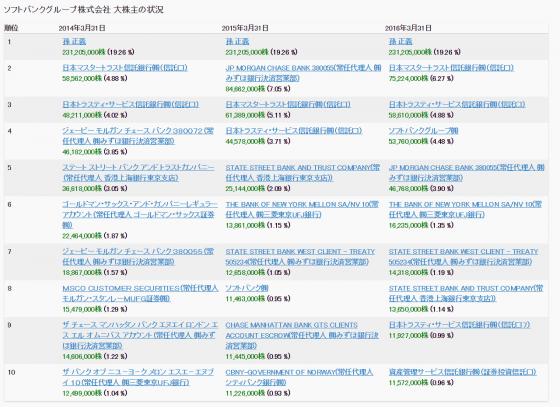Open the 孫 正義 link under 2015年3月31日
Viewport: 560px width, 407px height.
[x=237, y=41]
